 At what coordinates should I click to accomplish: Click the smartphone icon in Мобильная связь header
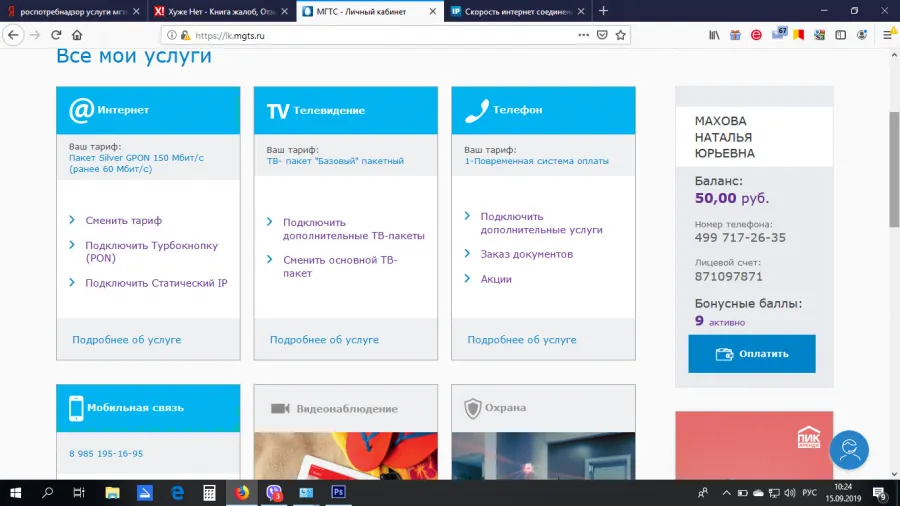76,408
